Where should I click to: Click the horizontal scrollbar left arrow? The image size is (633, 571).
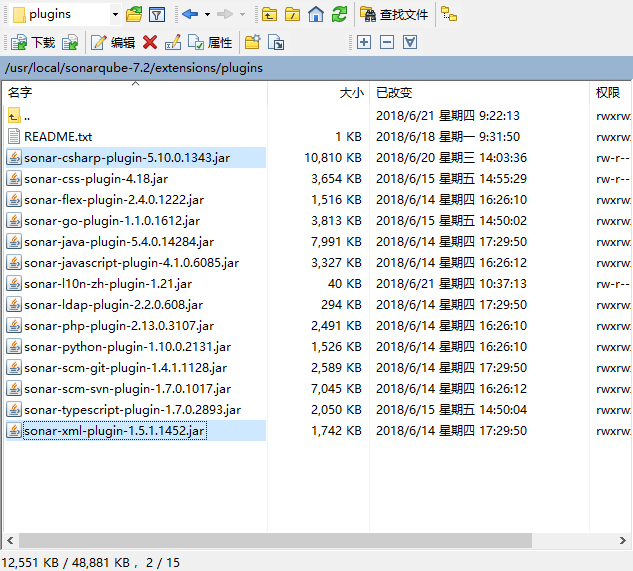10,540
